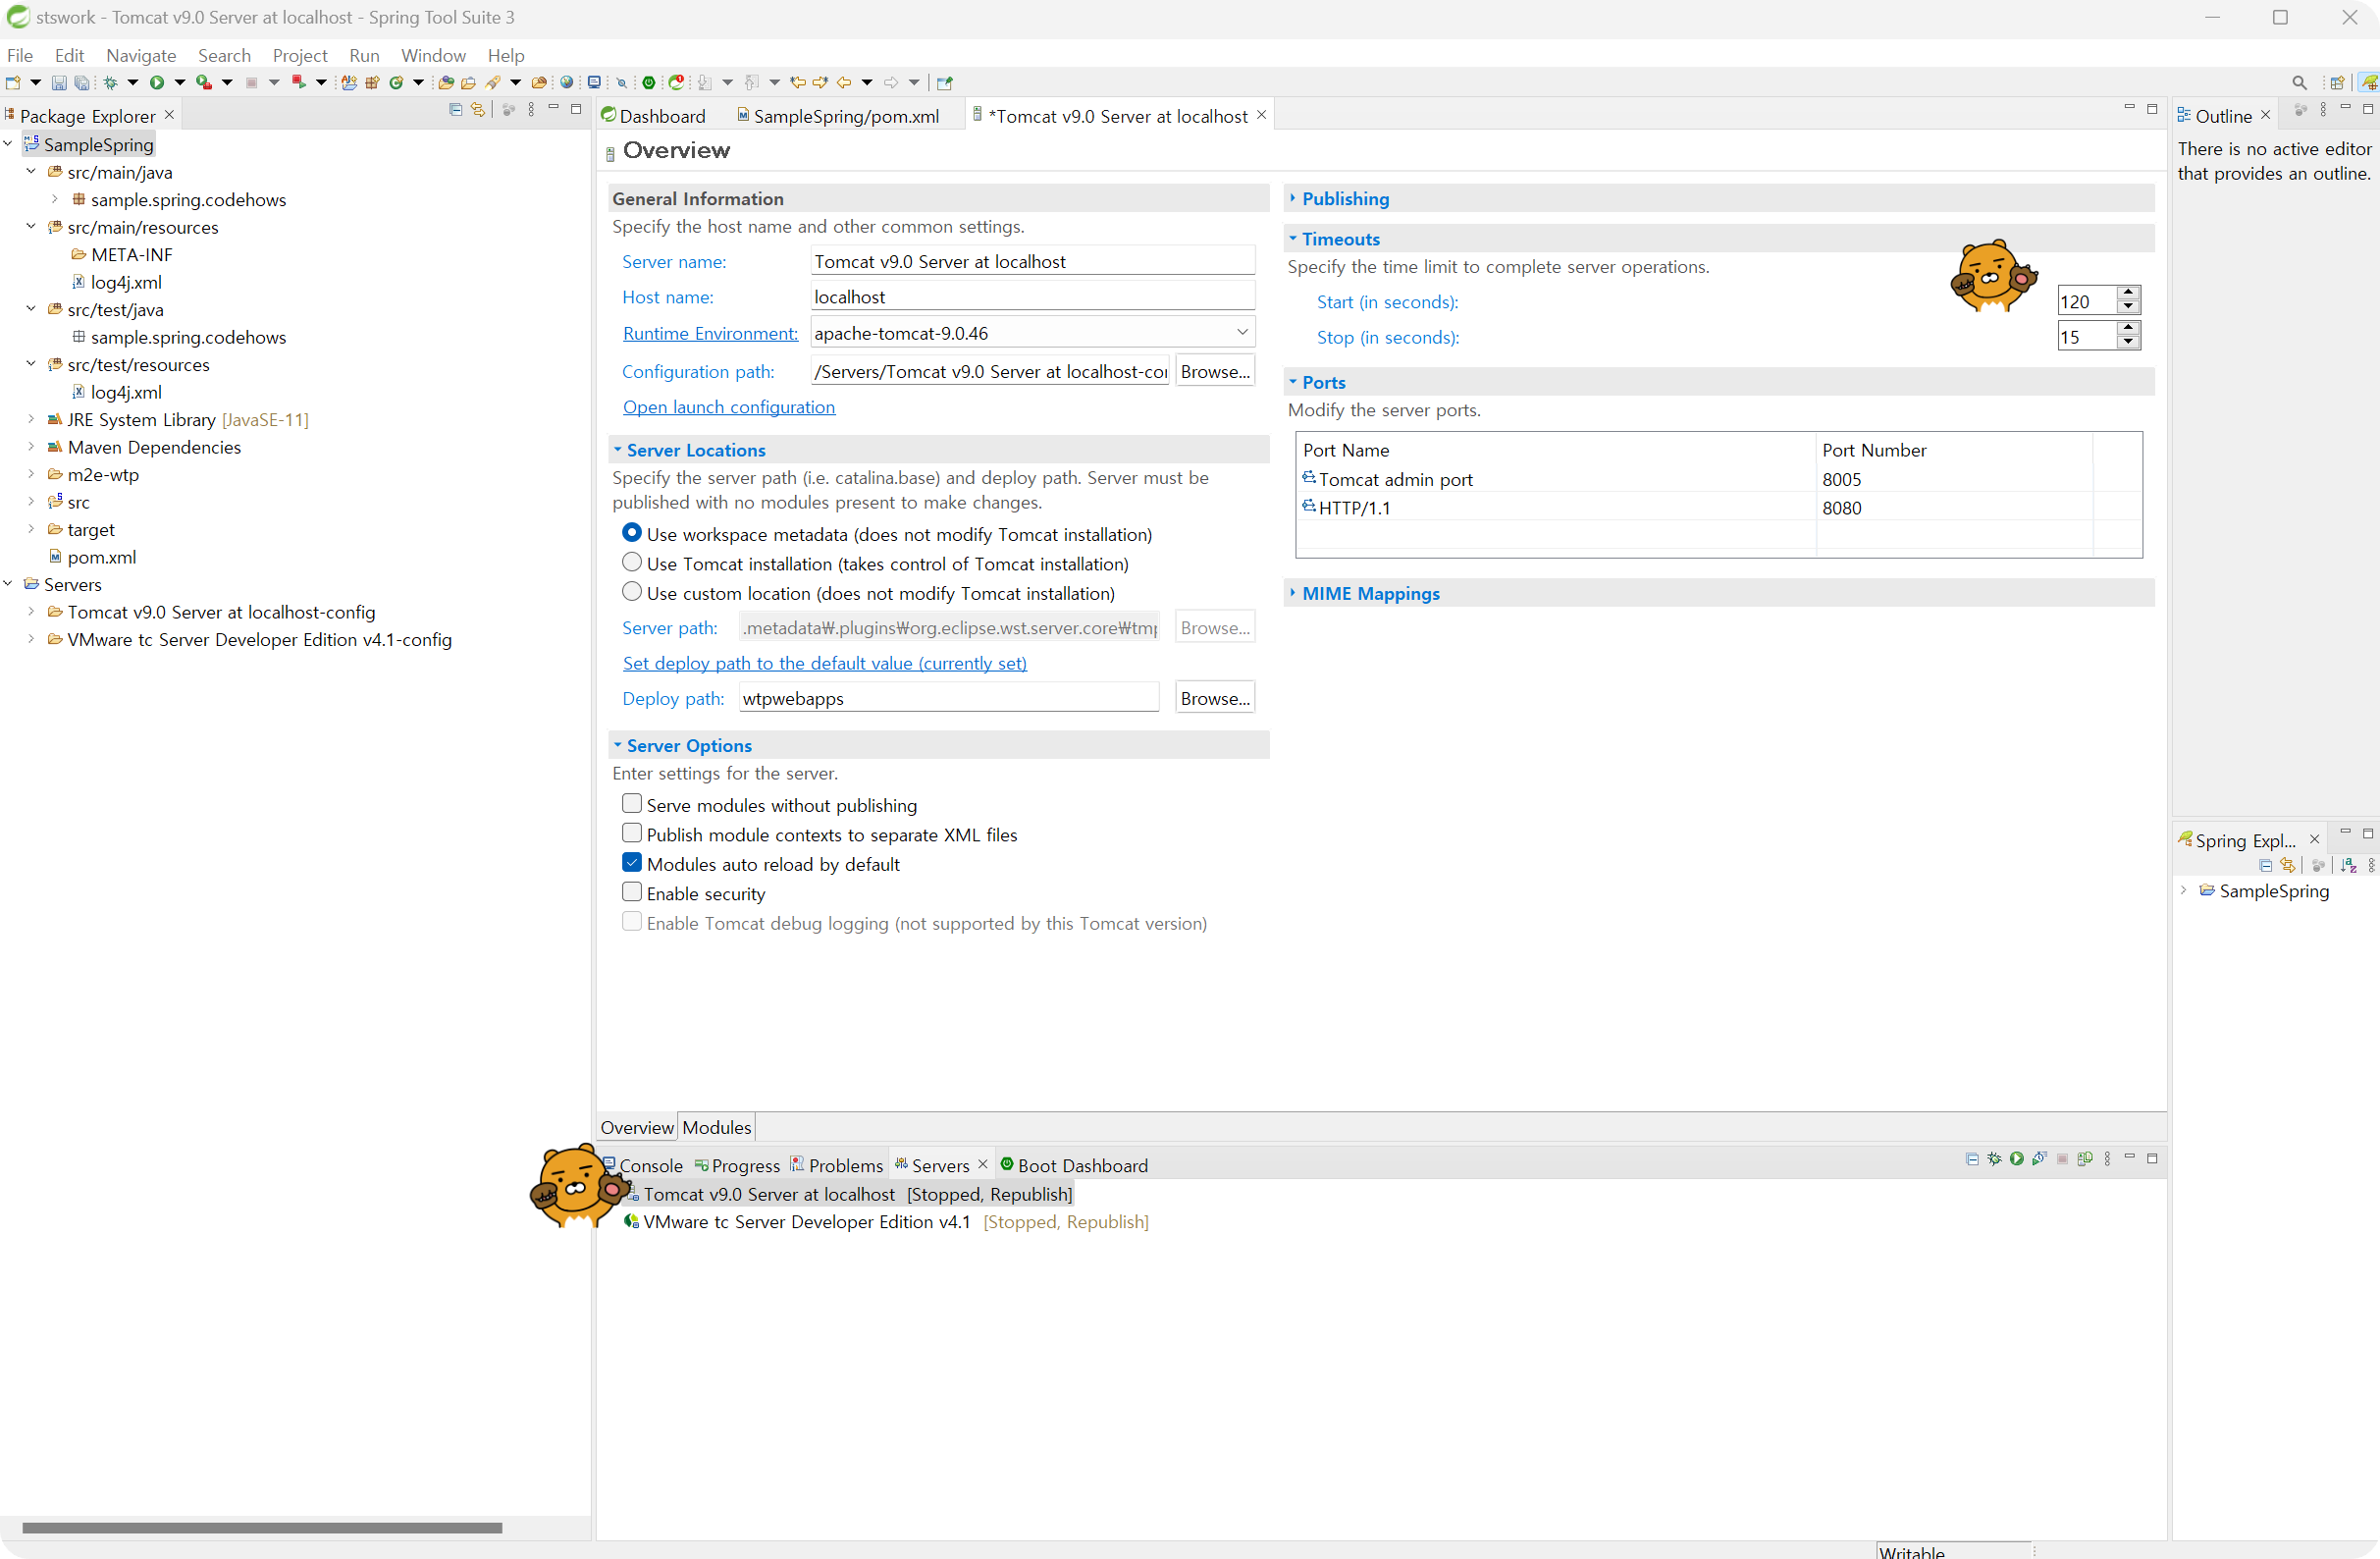Viewport: 2380px width, 1559px height.
Task: Click Collapse All icon in Package Explorer
Action: coord(456,110)
